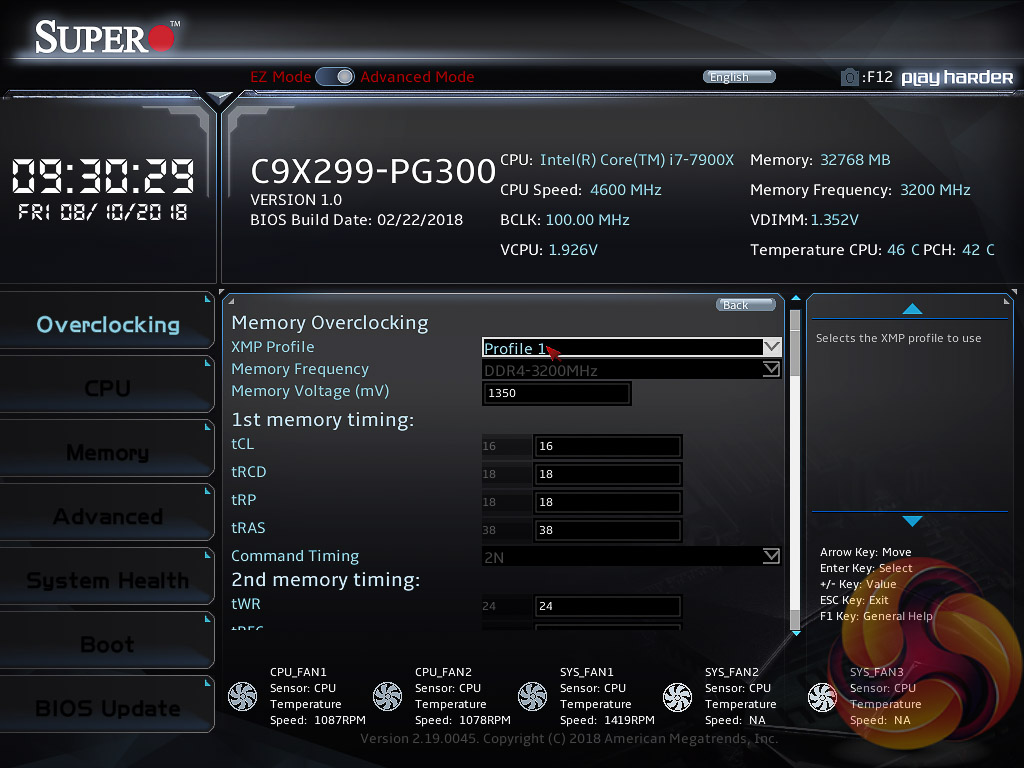Click the tCL value input field
The height and width of the screenshot is (768, 1024).
[607, 446]
